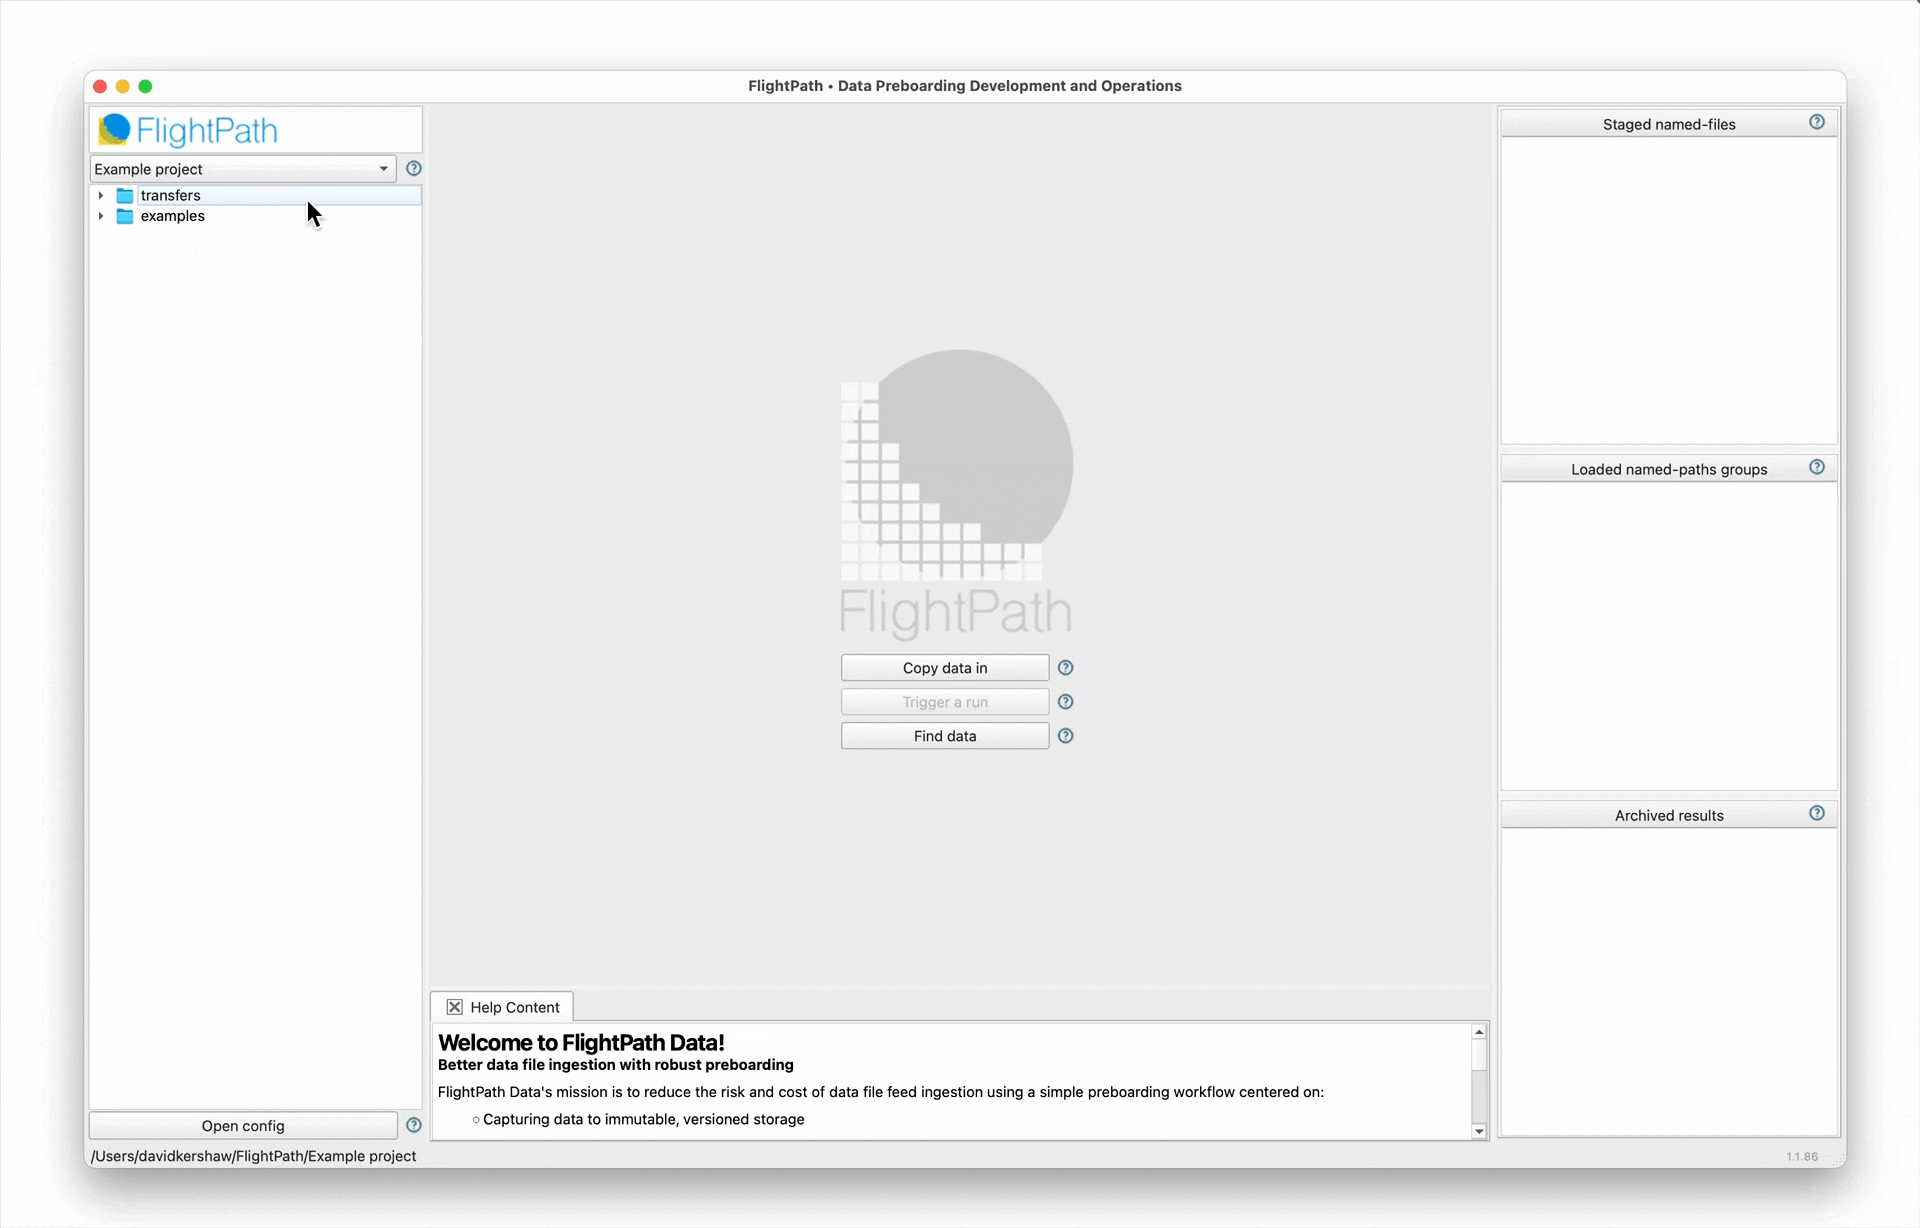This screenshot has width=1920, height=1228.
Task: Expand the examples folder
Action: click(x=101, y=216)
